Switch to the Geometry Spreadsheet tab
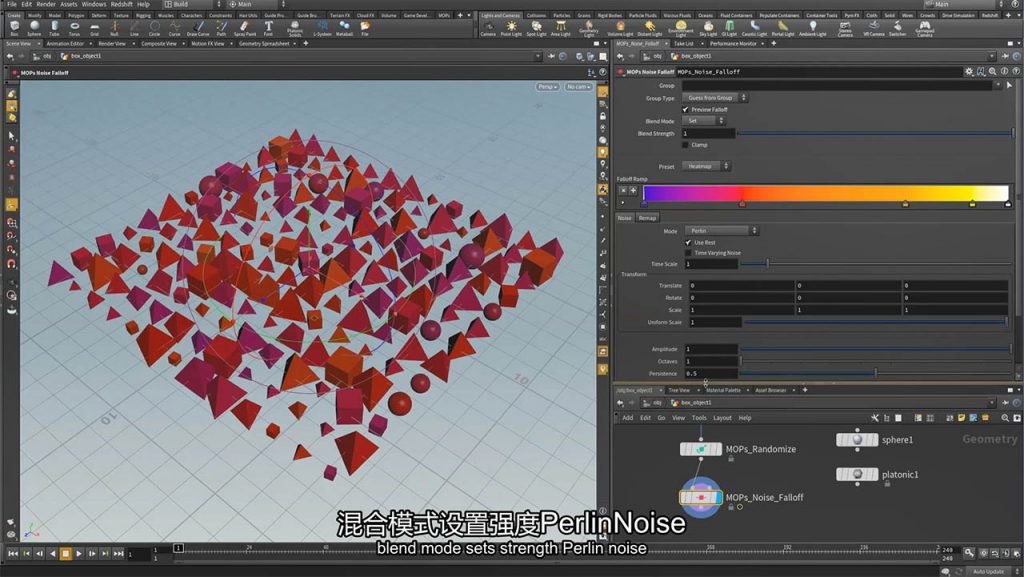Image resolution: width=1024 pixels, height=577 pixels. pyautogui.click(x=264, y=44)
